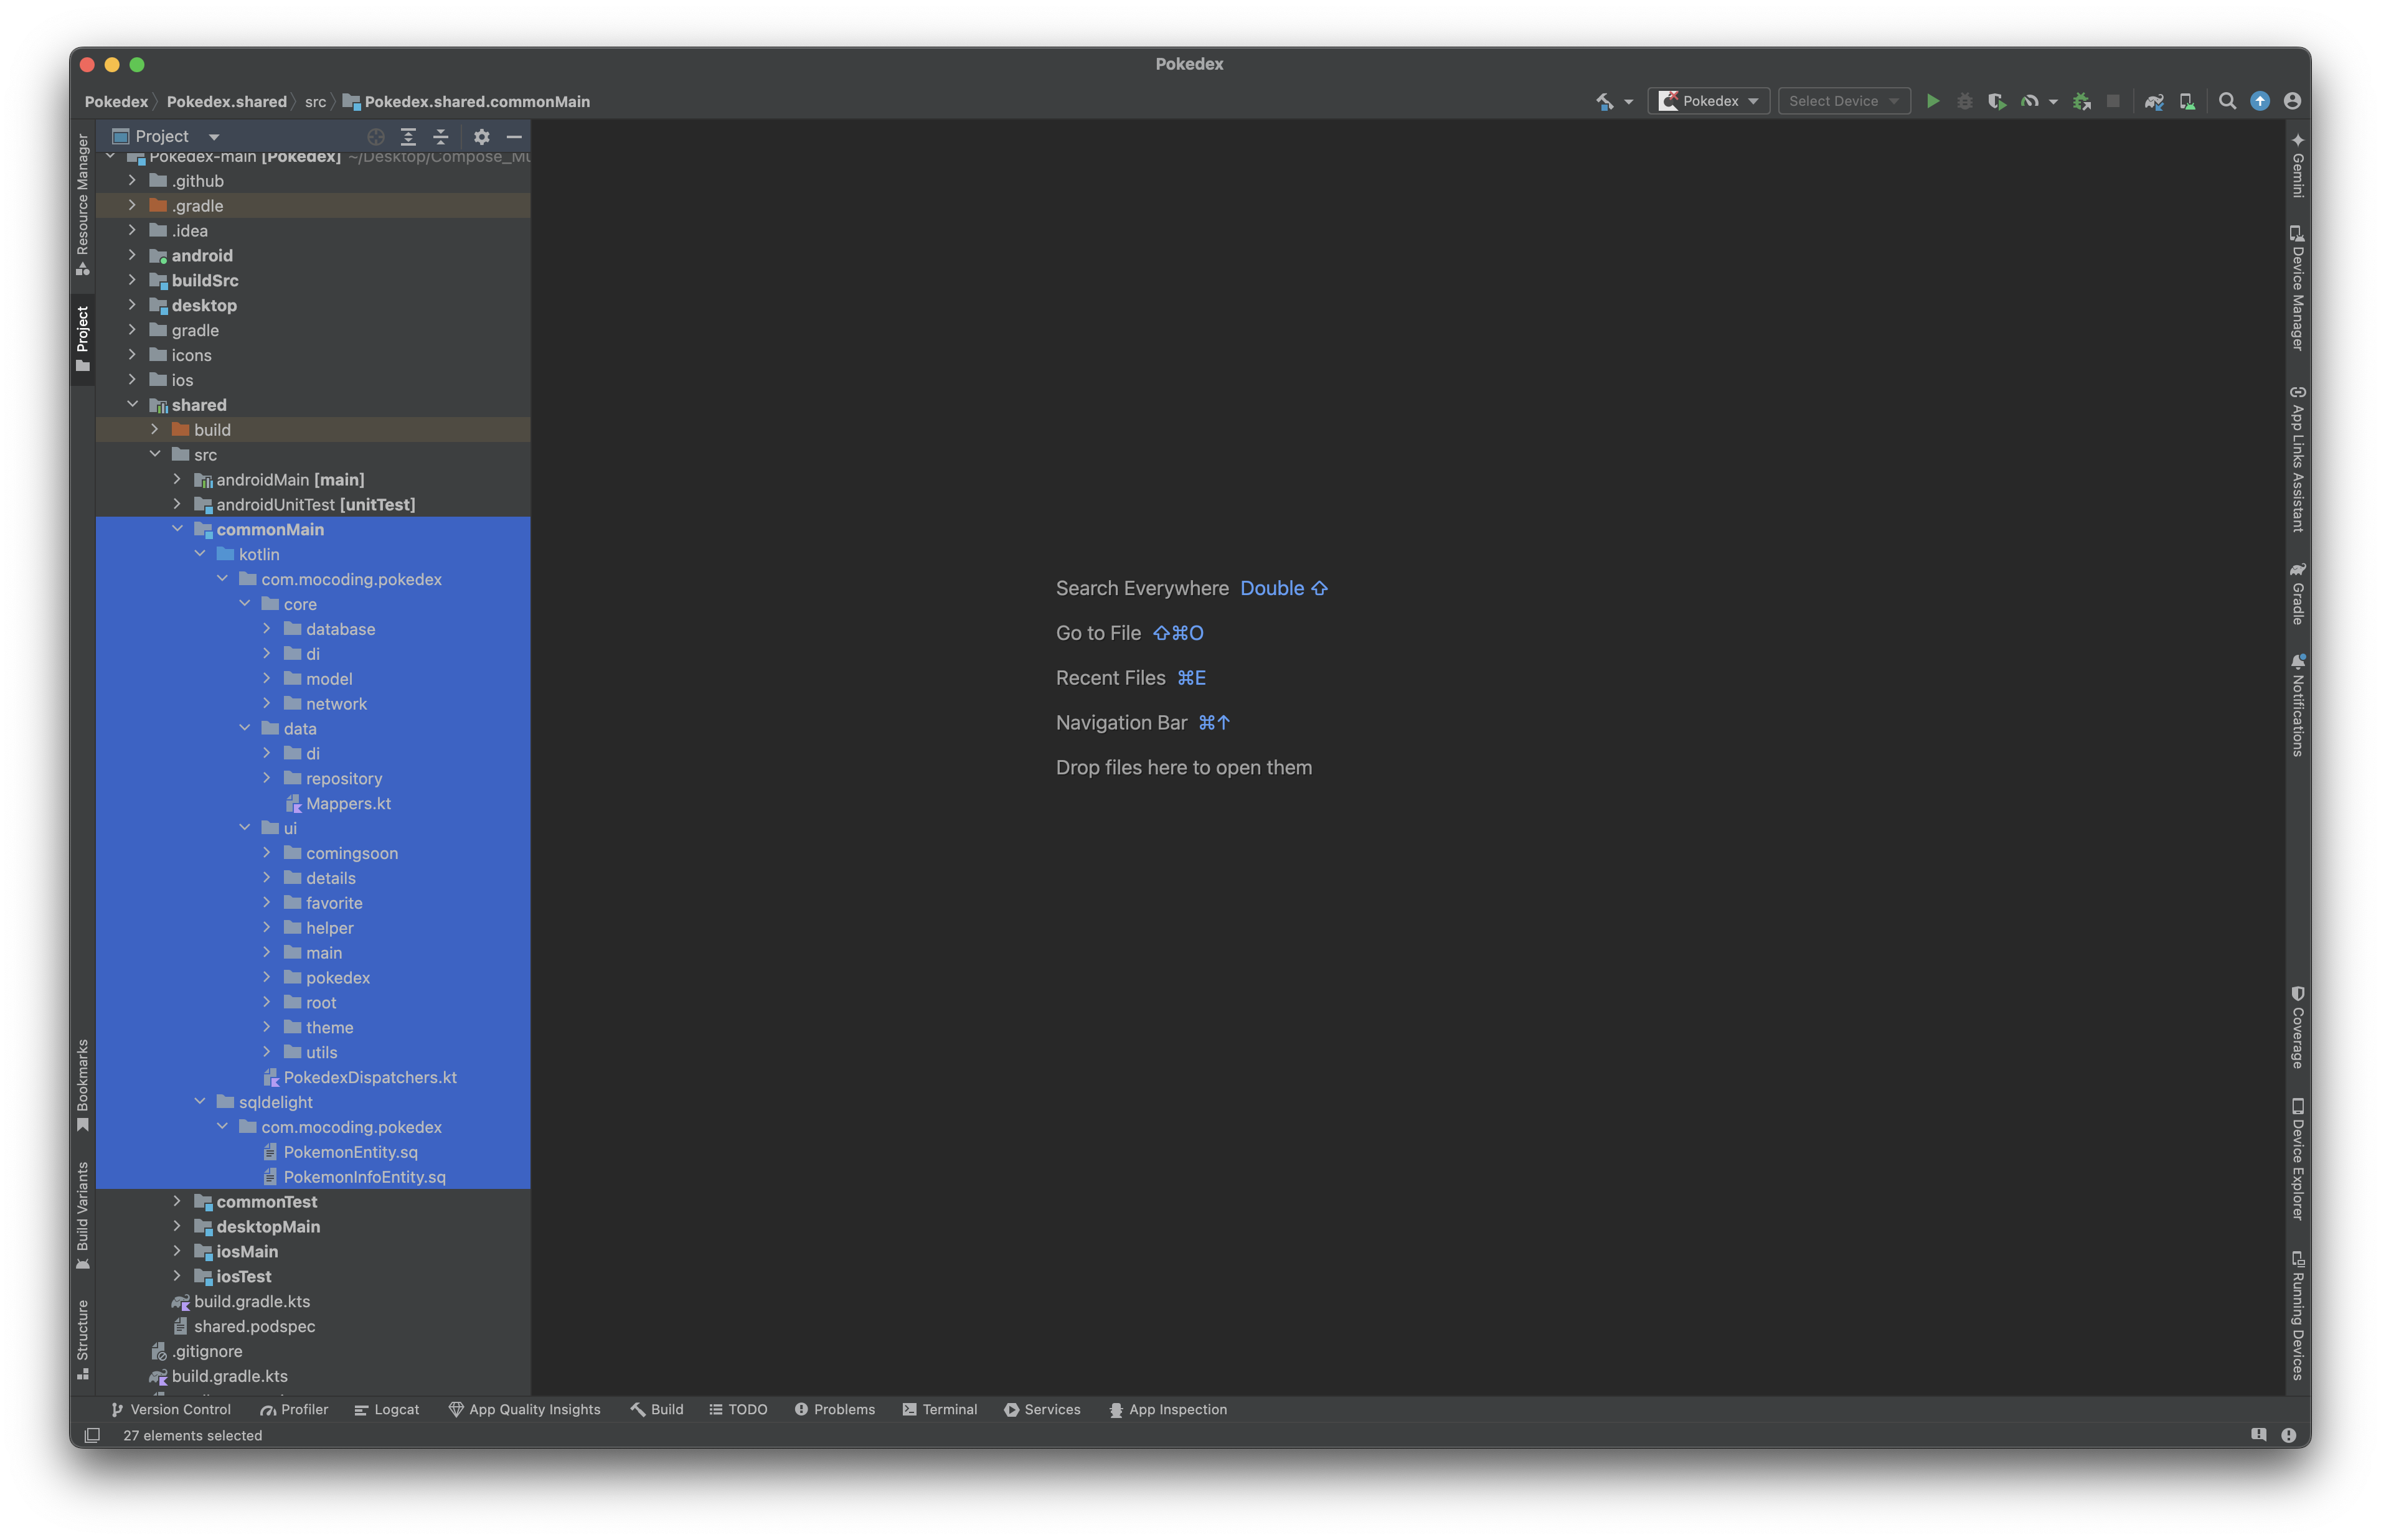Expand the android folder in tree
The image size is (2381, 1540).
(x=132, y=255)
